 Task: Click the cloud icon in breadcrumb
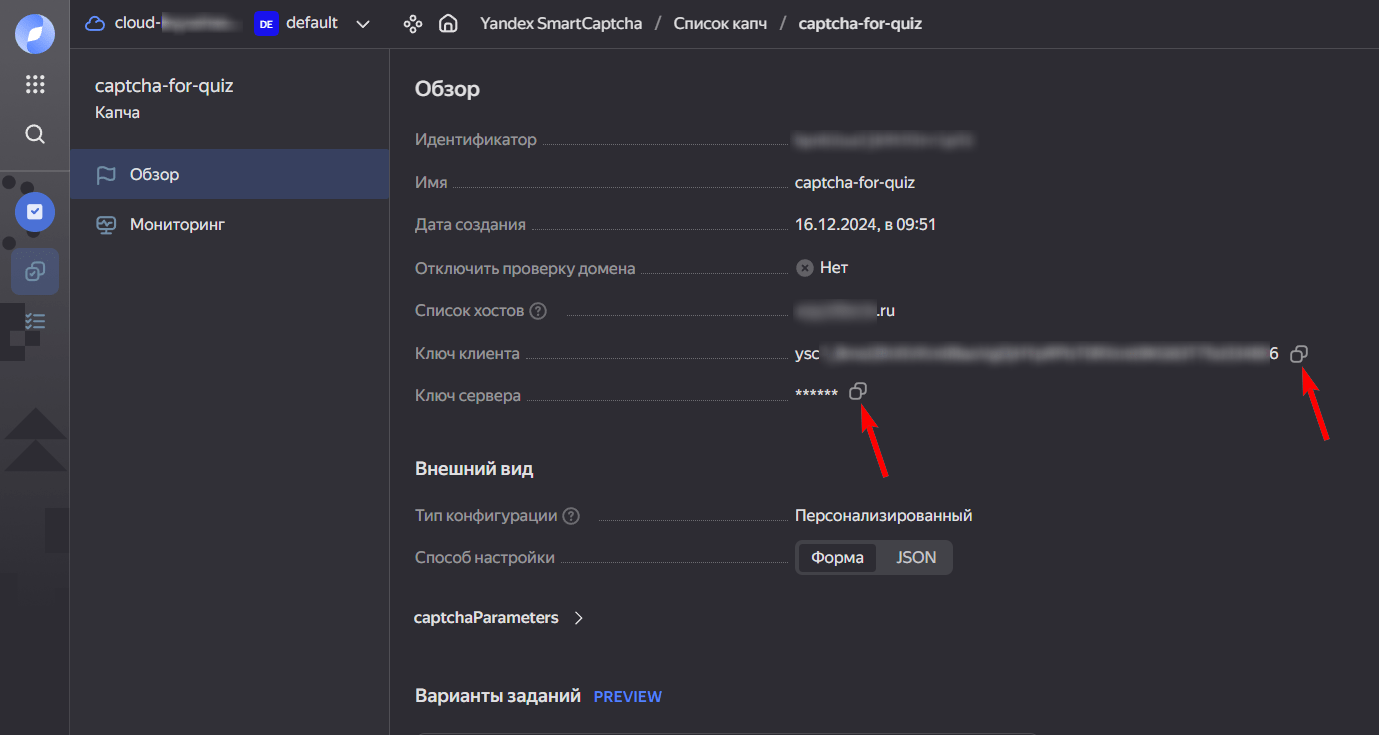(x=96, y=23)
